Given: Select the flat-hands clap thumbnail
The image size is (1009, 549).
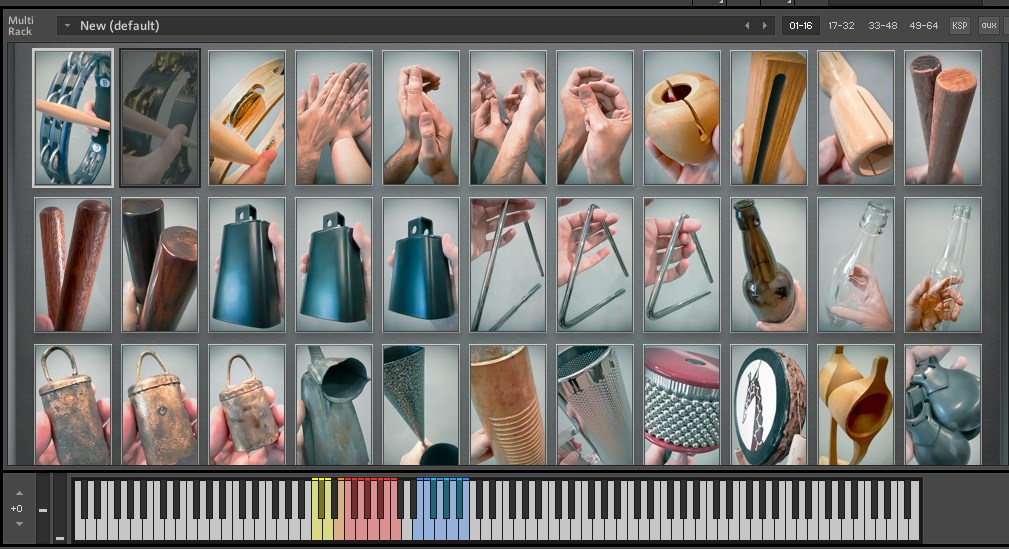Looking at the screenshot, I should (x=334, y=118).
